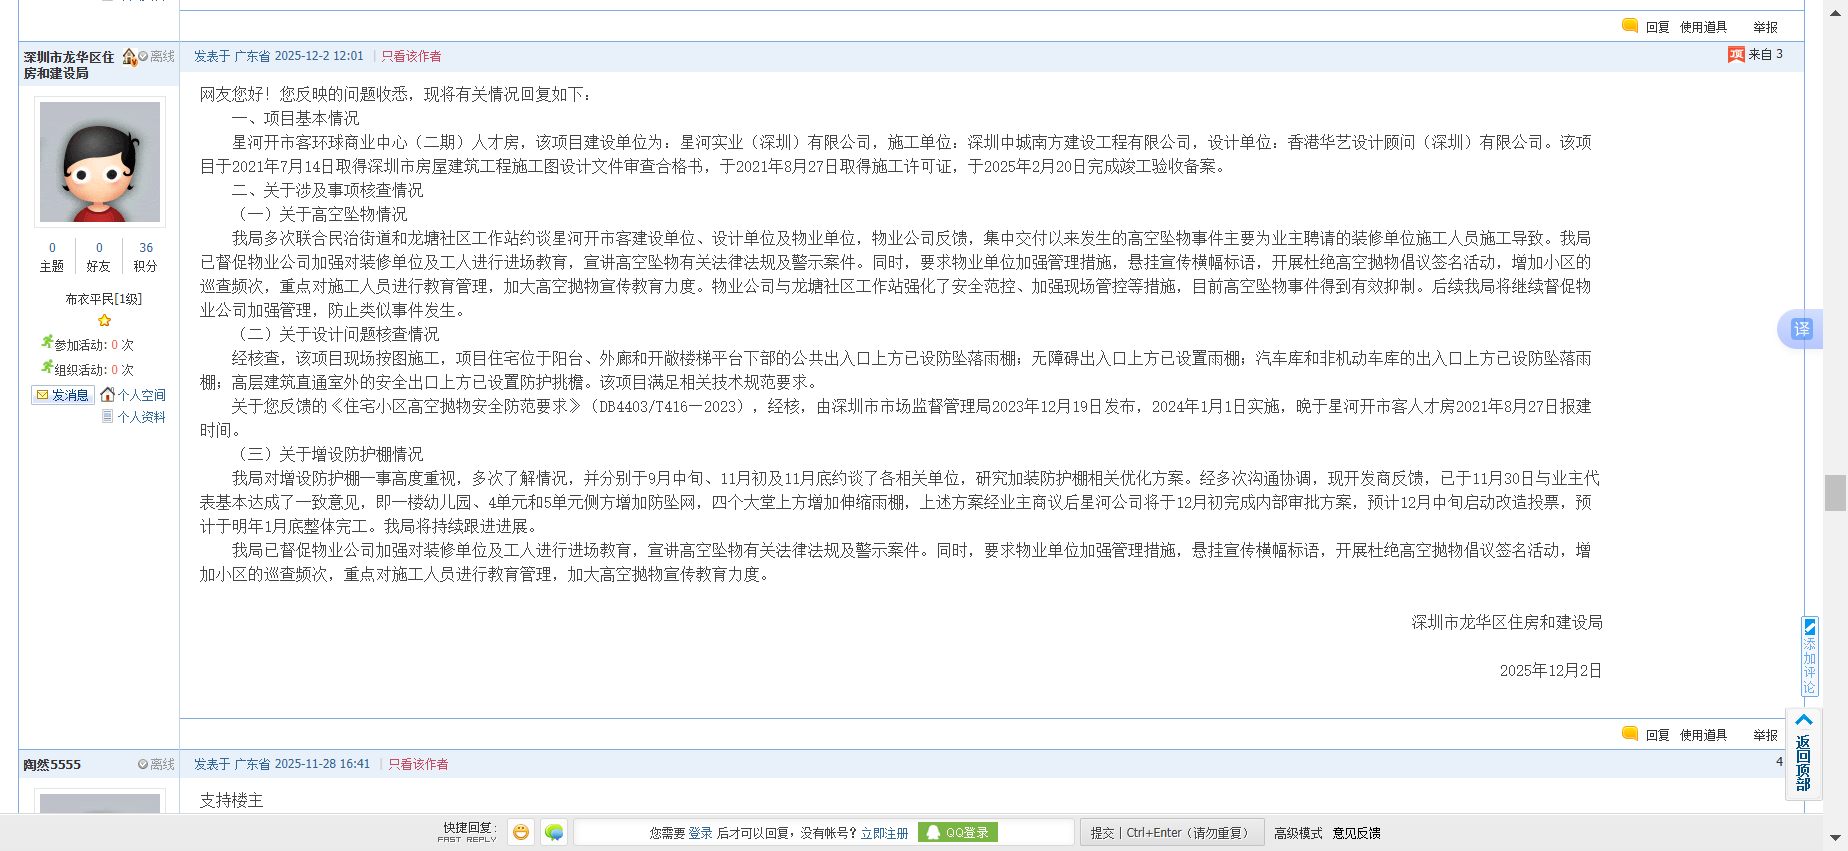This screenshot has width=1848, height=851.
Task: Click the blue translate floating icon
Action: [x=1801, y=329]
